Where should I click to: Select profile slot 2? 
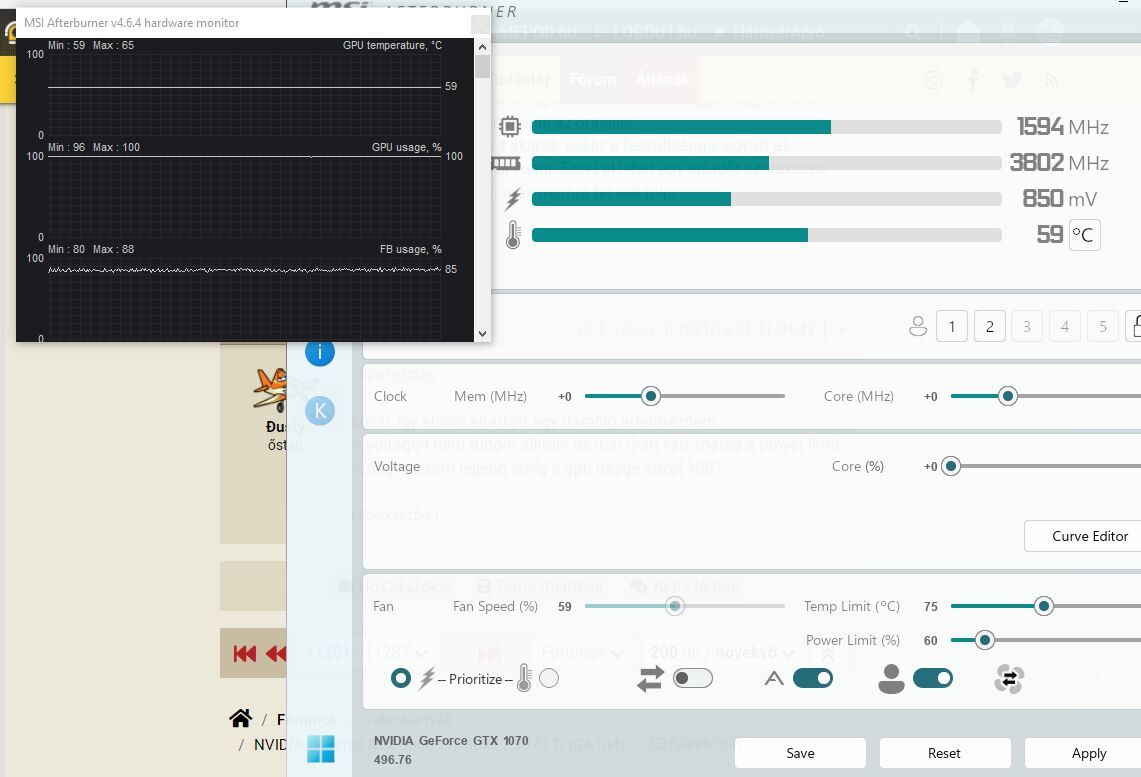(990, 327)
